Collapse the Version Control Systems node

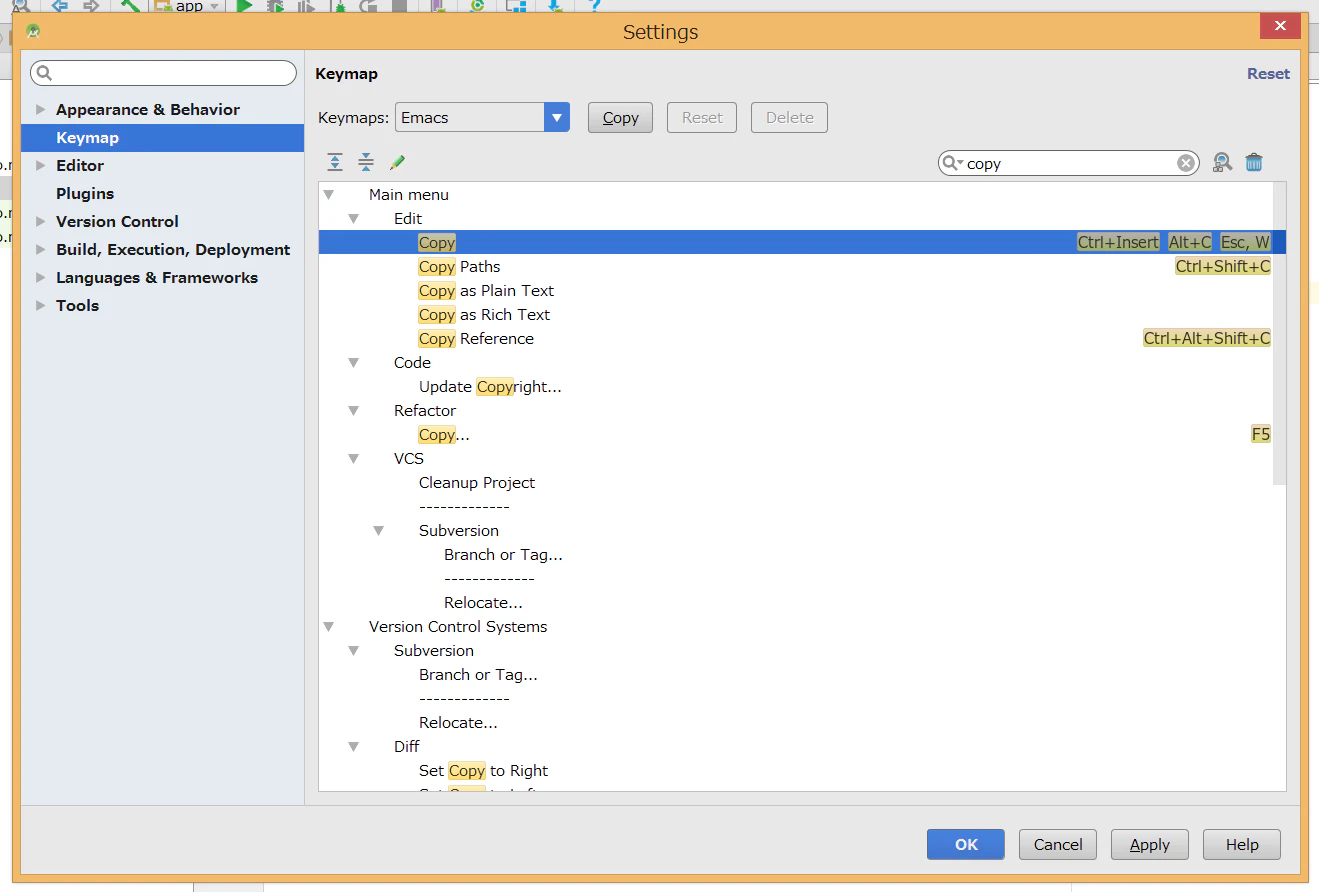(328, 626)
